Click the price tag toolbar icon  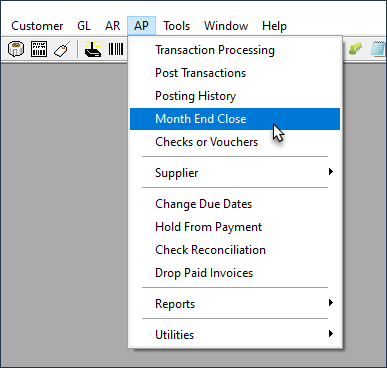[x=62, y=49]
